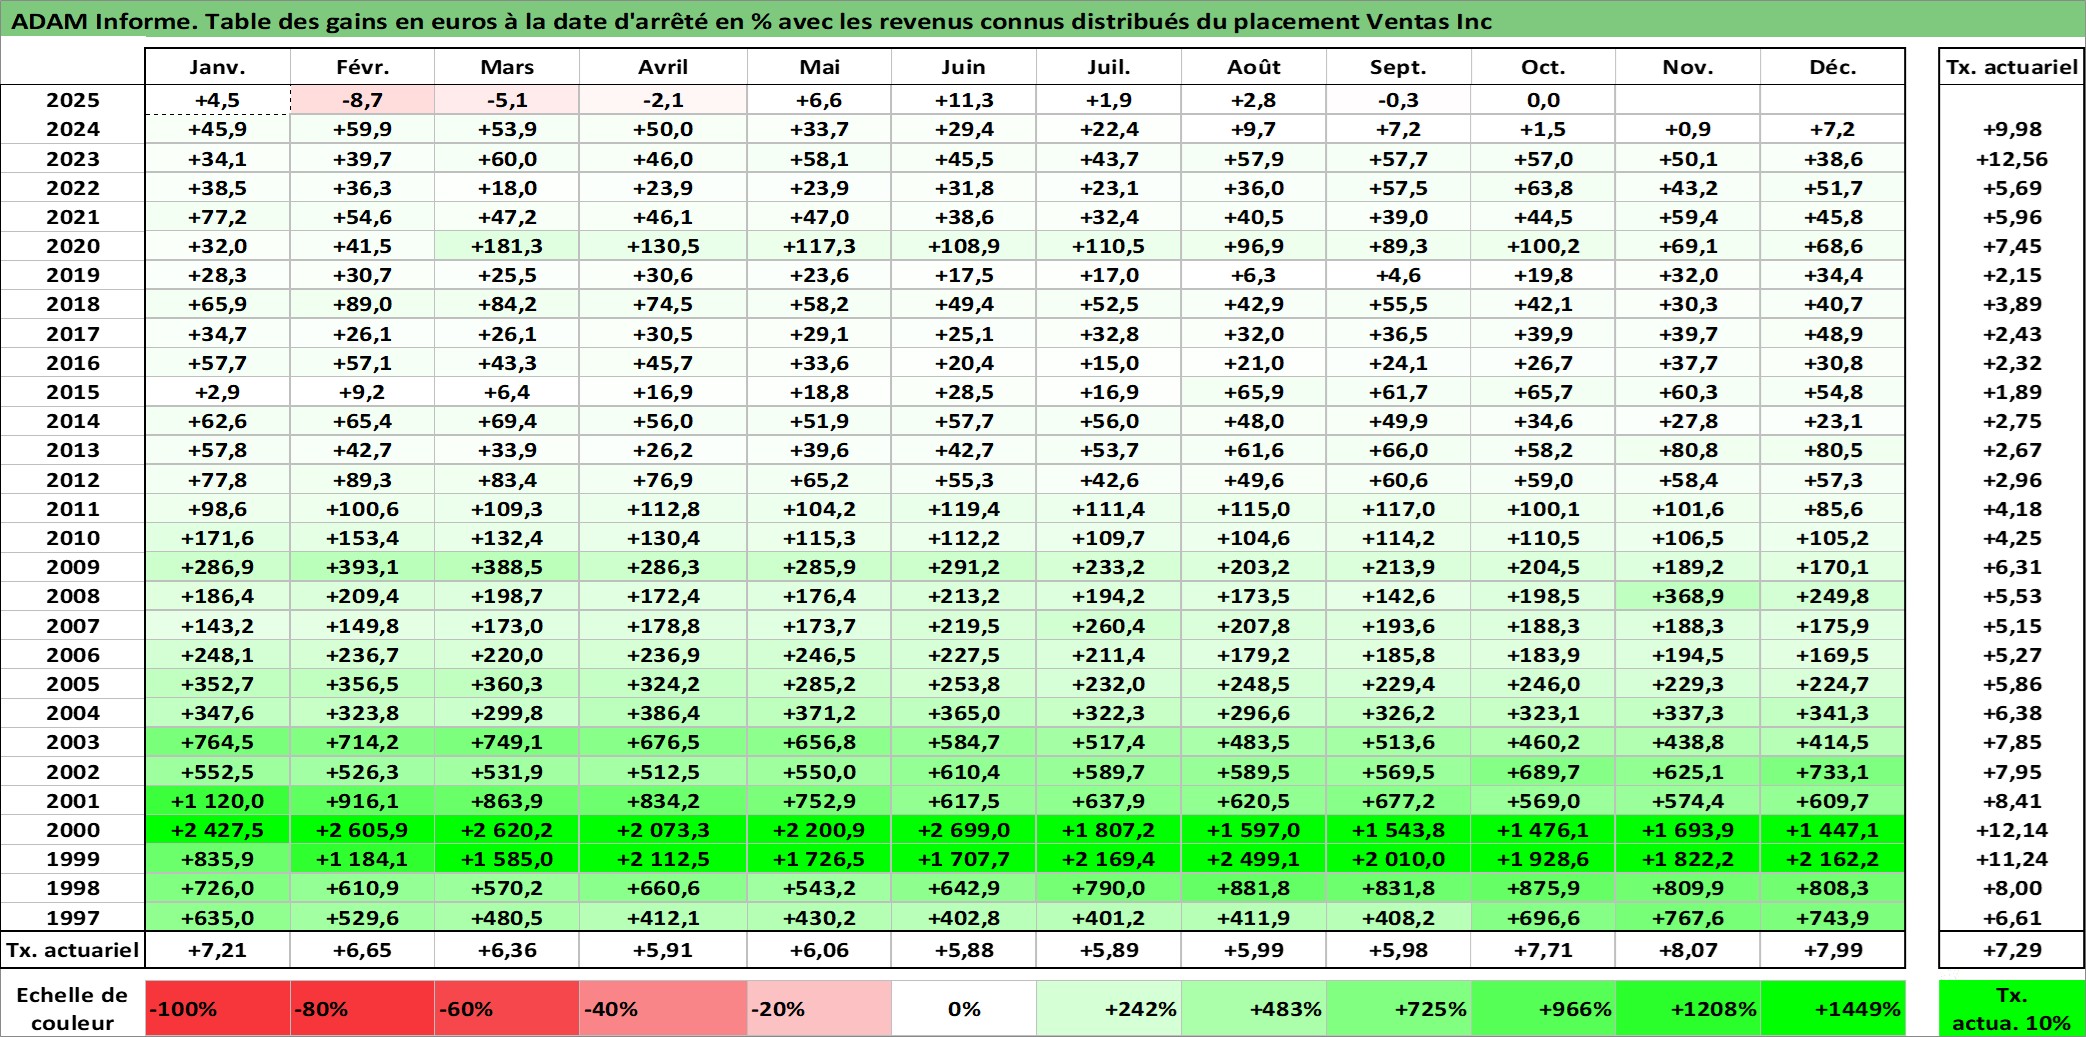Click the +1449% green color scale swatch

pyautogui.click(x=1833, y=1008)
